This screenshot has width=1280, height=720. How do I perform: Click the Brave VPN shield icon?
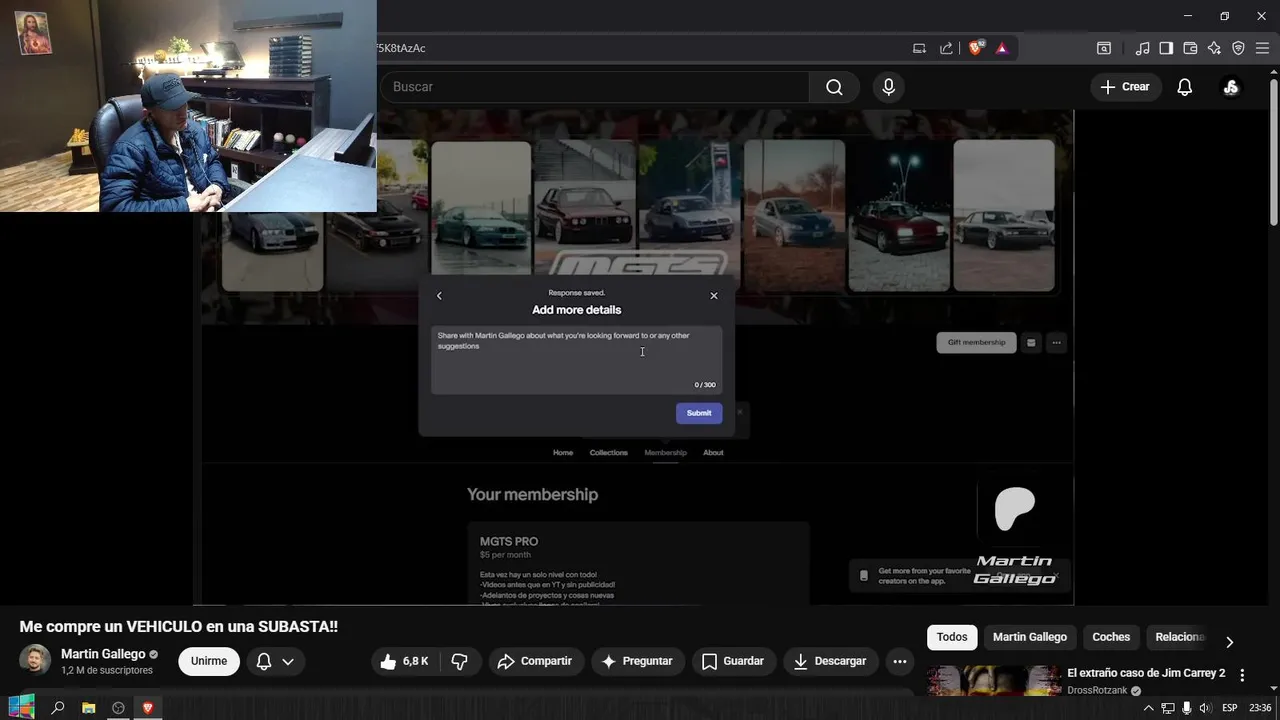pos(1238,48)
